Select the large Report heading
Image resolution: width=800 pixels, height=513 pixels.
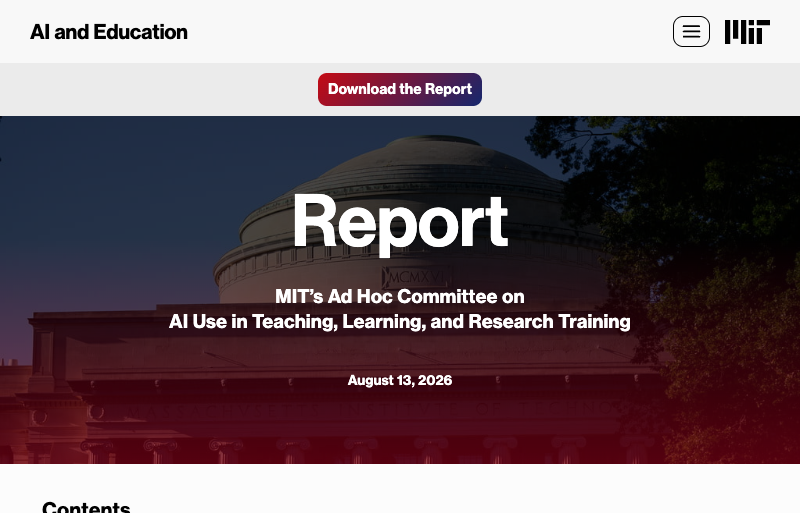point(400,224)
